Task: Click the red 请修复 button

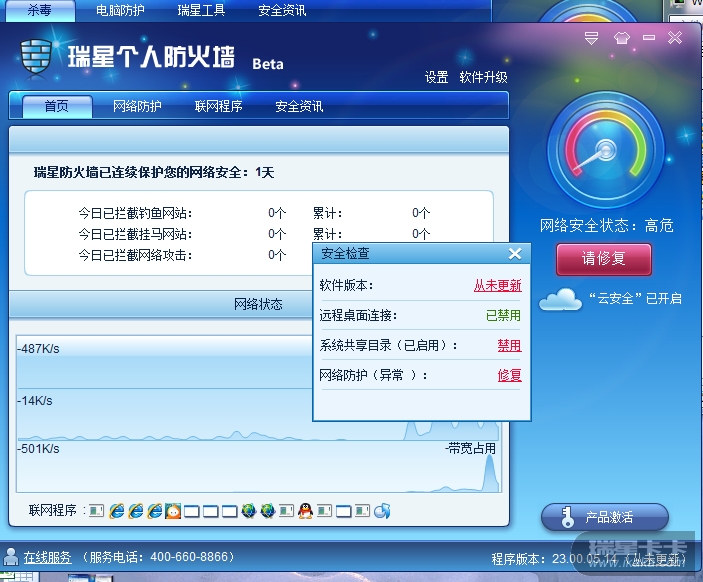Action: coord(603,259)
